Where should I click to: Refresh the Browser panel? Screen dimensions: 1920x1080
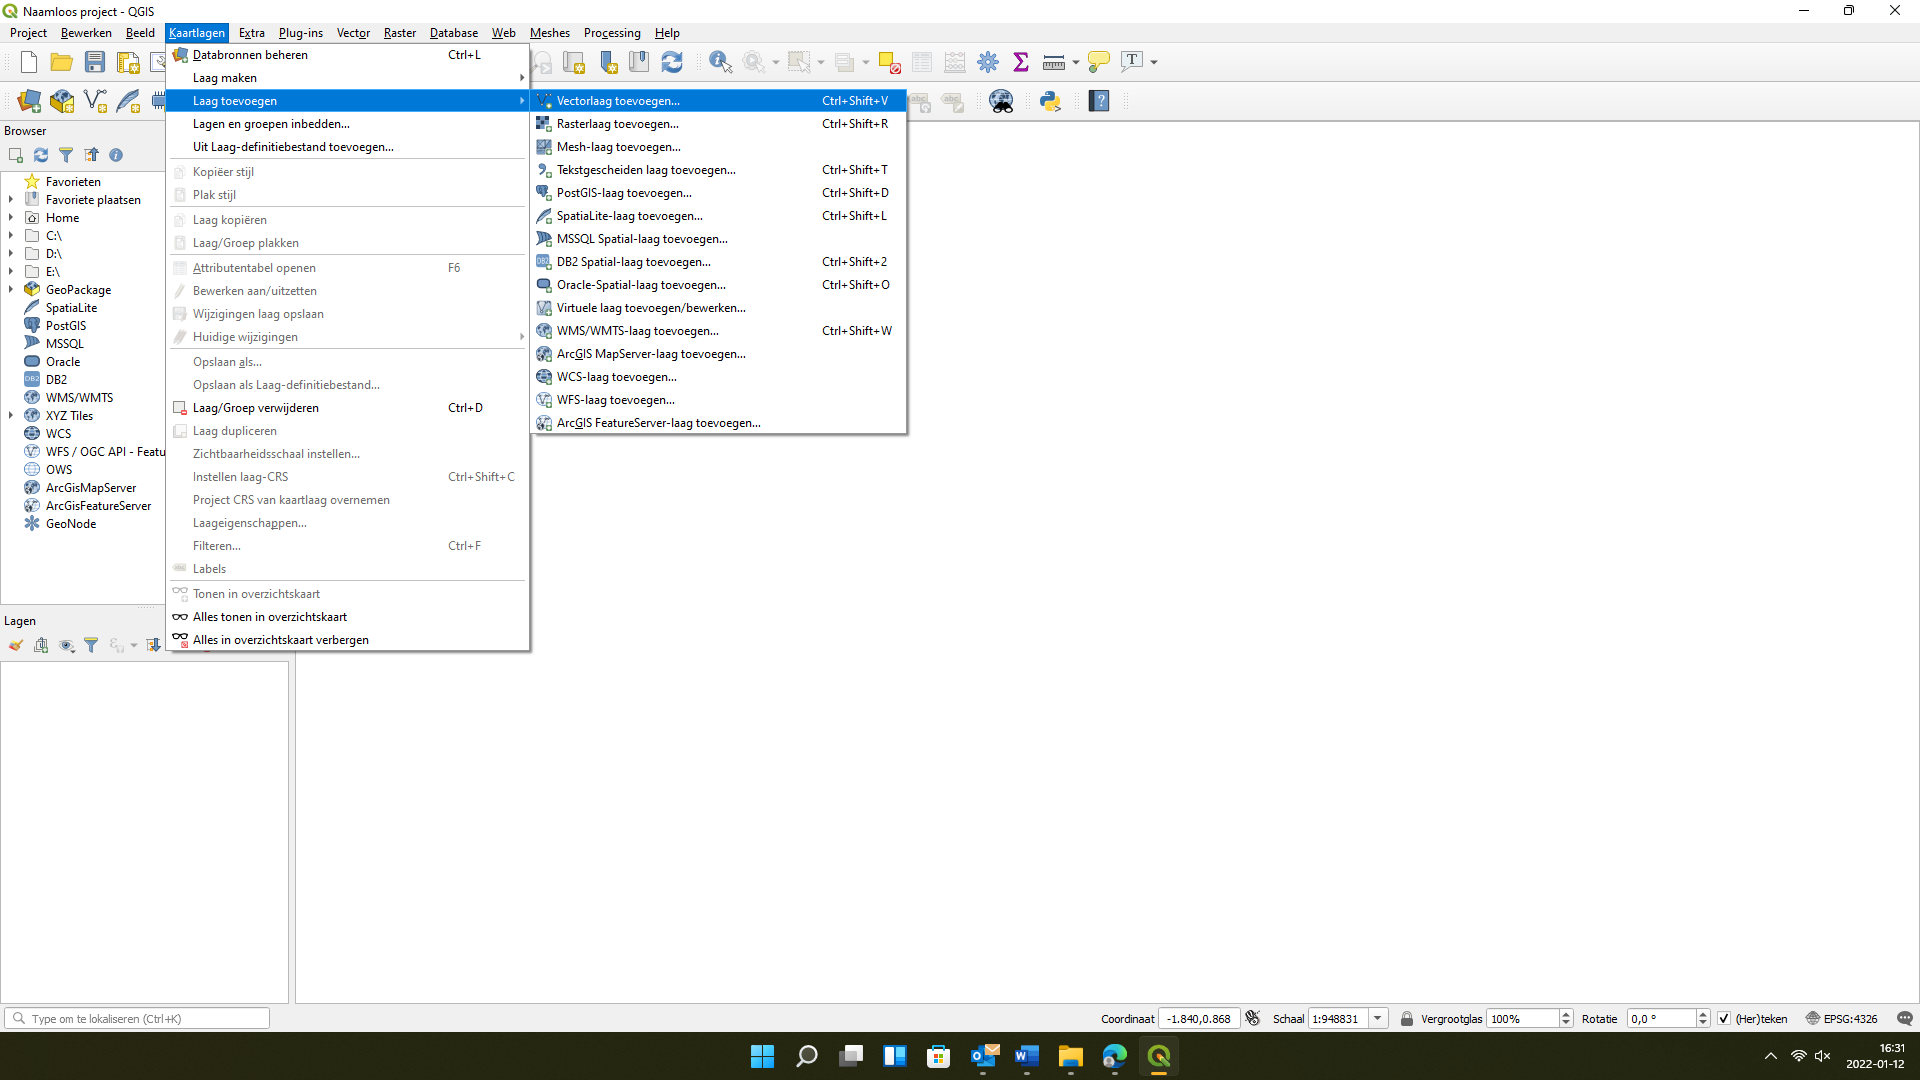point(41,155)
